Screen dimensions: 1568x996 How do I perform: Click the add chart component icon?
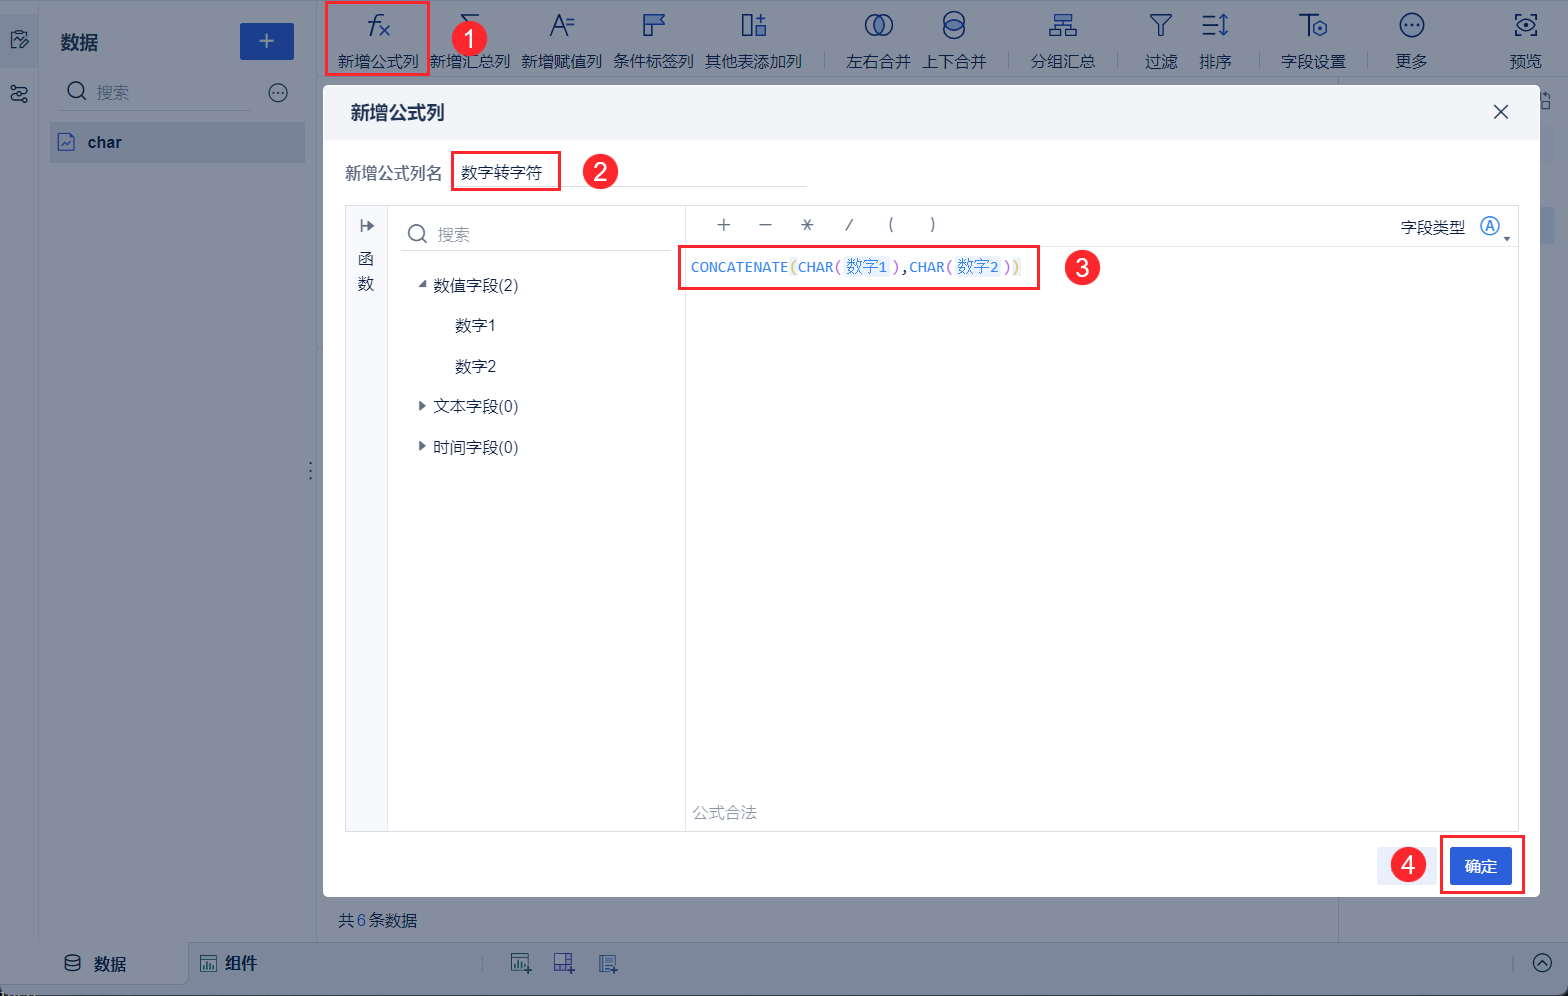point(521,964)
